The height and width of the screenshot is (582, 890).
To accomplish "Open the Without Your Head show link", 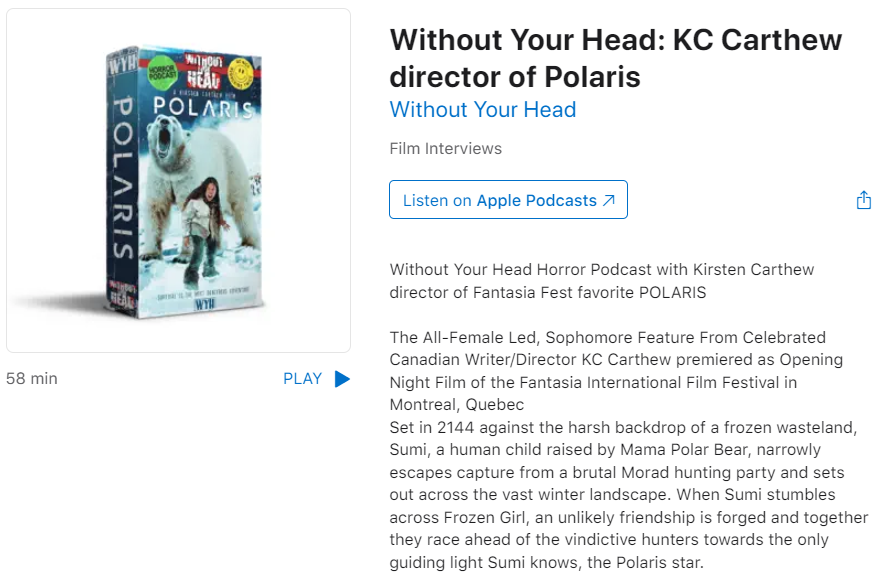I will [482, 110].
